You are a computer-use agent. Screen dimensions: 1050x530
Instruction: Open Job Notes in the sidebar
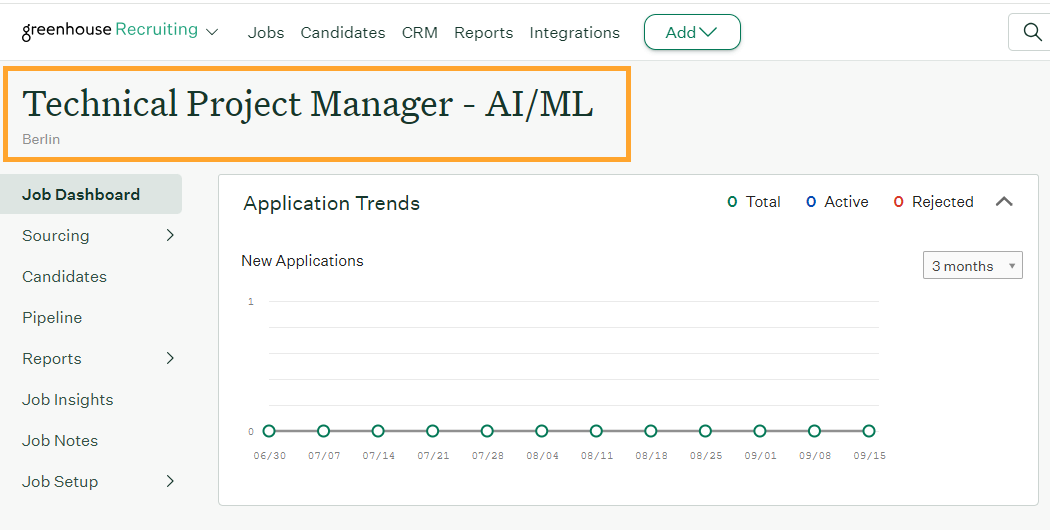(x=60, y=441)
